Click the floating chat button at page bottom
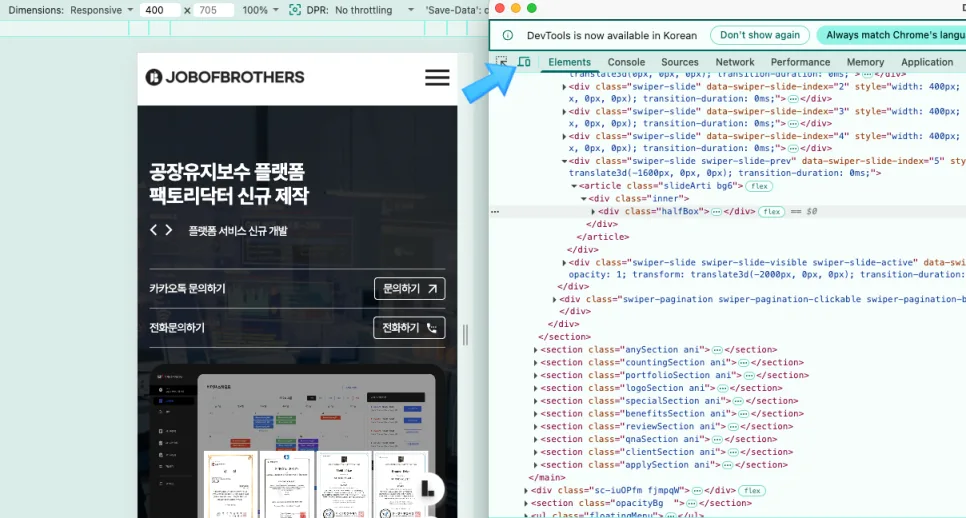The height and width of the screenshot is (518, 966). tap(427, 489)
